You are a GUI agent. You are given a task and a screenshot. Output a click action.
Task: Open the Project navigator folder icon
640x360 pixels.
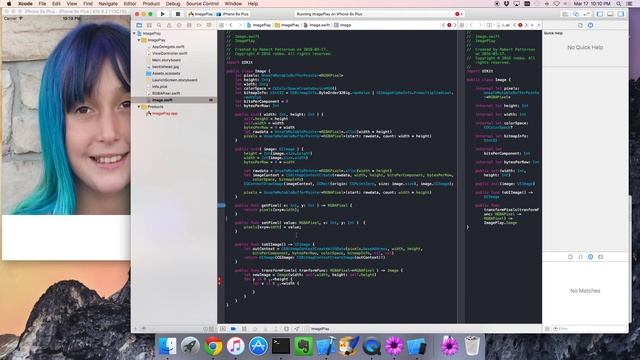click(139, 25)
